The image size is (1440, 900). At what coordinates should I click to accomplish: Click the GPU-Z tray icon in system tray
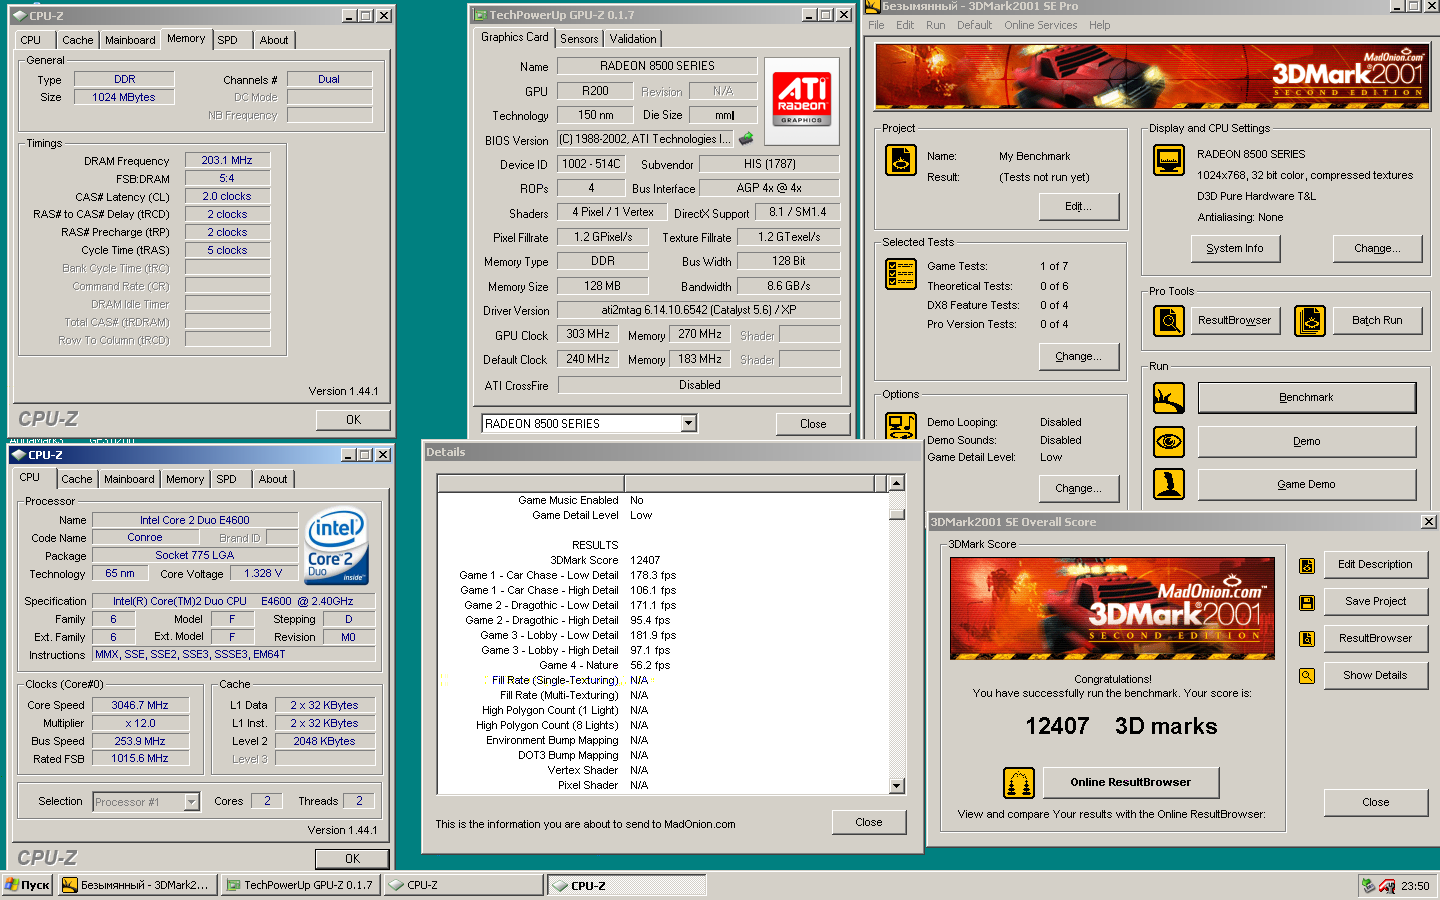coord(1368,886)
